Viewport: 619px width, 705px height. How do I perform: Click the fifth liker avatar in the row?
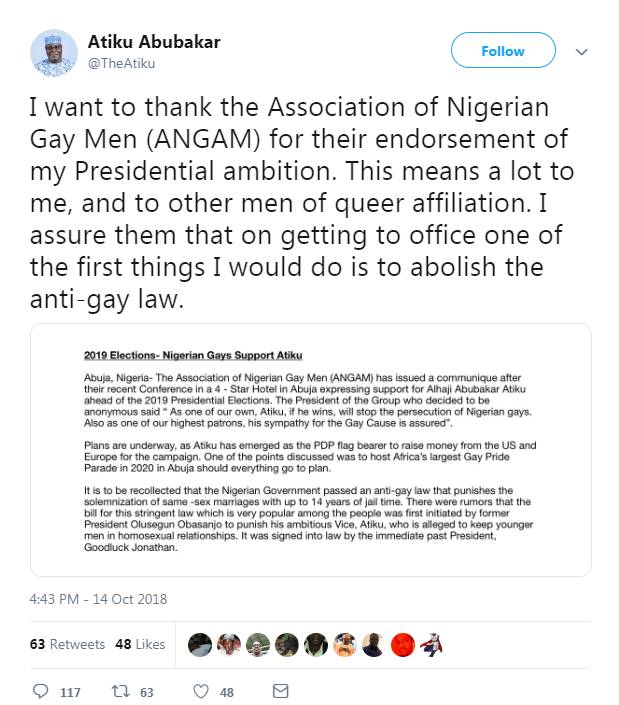[x=316, y=645]
